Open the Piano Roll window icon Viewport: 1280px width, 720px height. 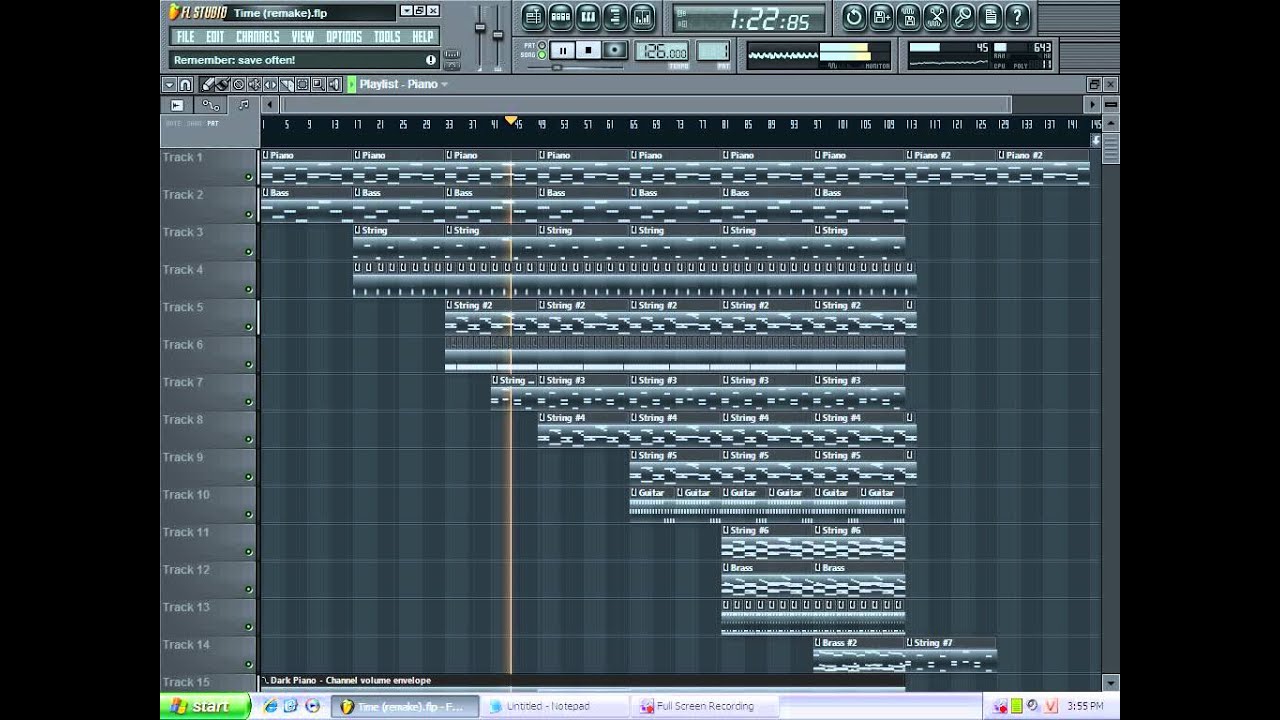588,17
